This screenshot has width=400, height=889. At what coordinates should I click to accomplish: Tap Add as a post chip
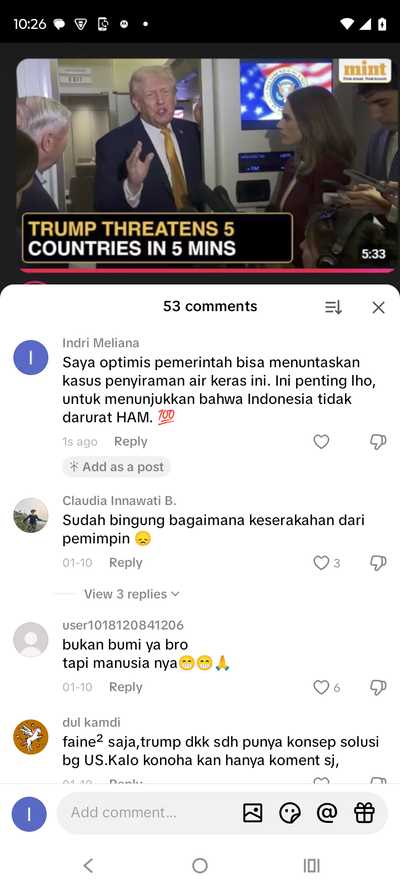coord(116,467)
